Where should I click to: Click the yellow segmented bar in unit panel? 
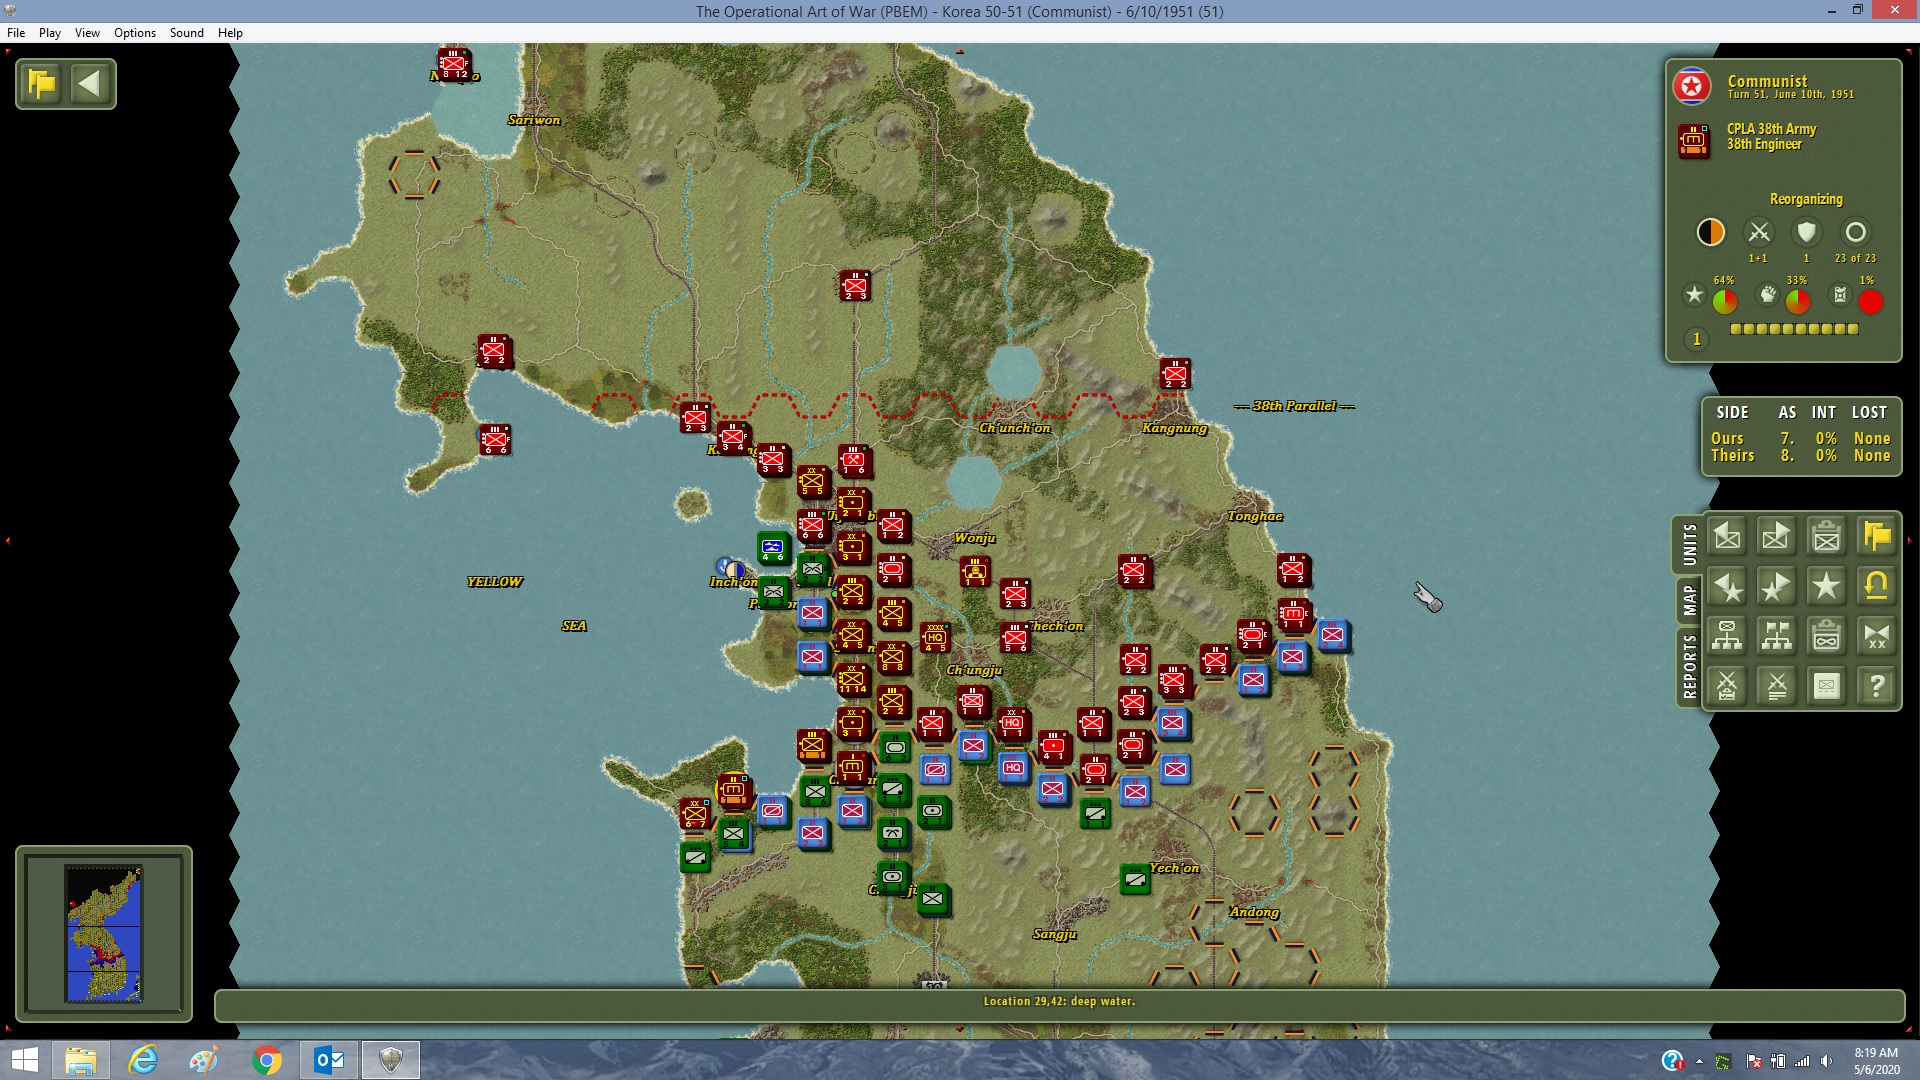1794,329
